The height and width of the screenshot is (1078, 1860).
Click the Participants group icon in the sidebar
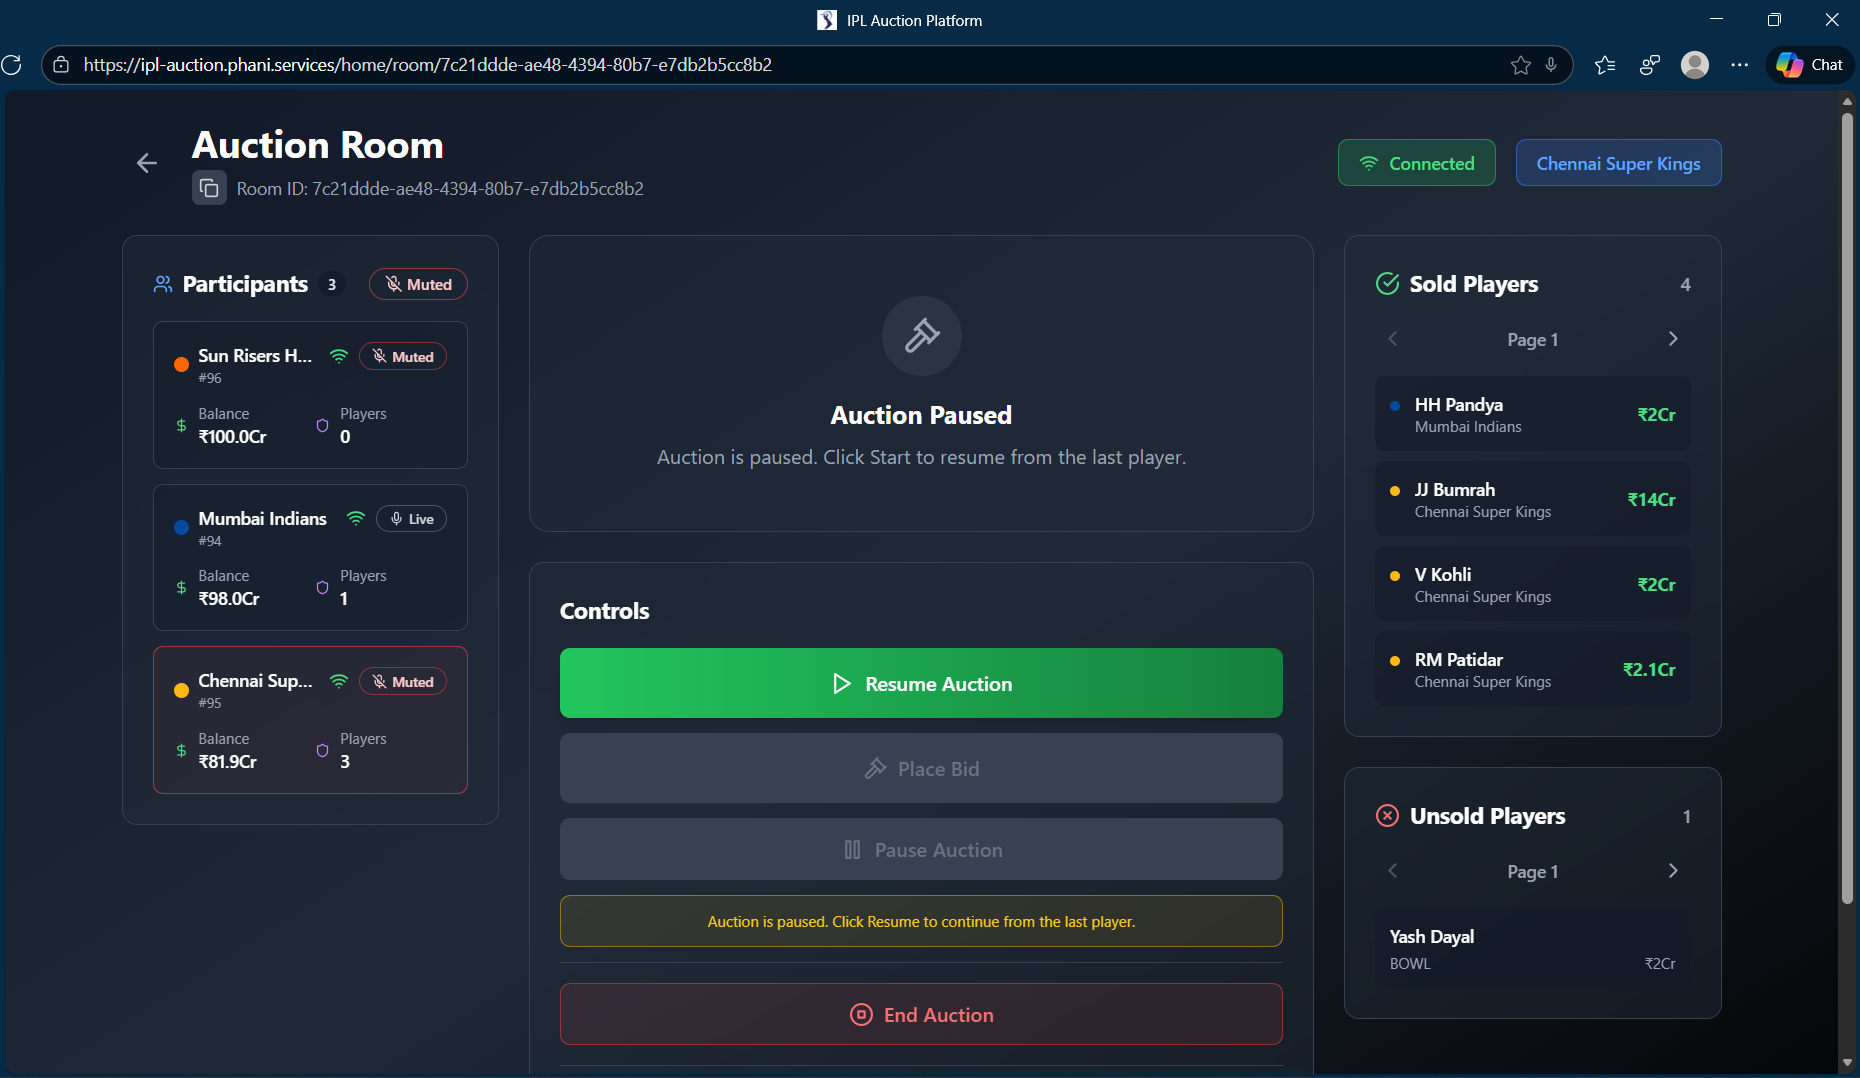coord(162,284)
